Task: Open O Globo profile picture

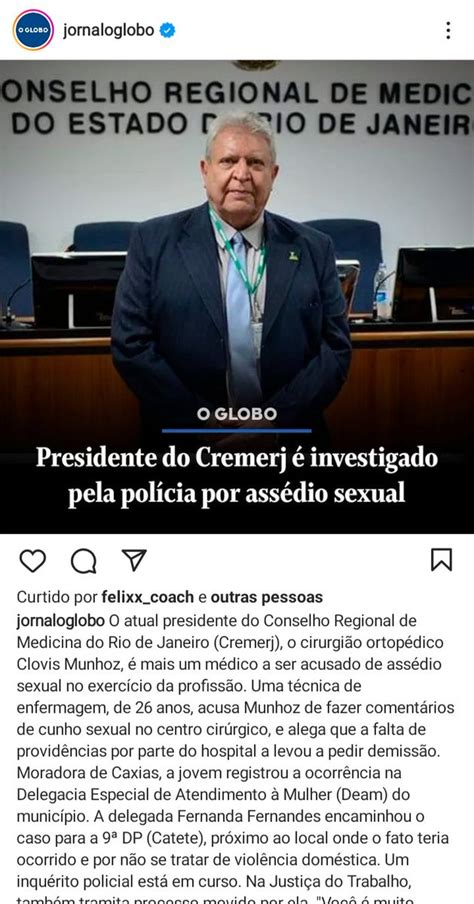Action: coord(33,30)
